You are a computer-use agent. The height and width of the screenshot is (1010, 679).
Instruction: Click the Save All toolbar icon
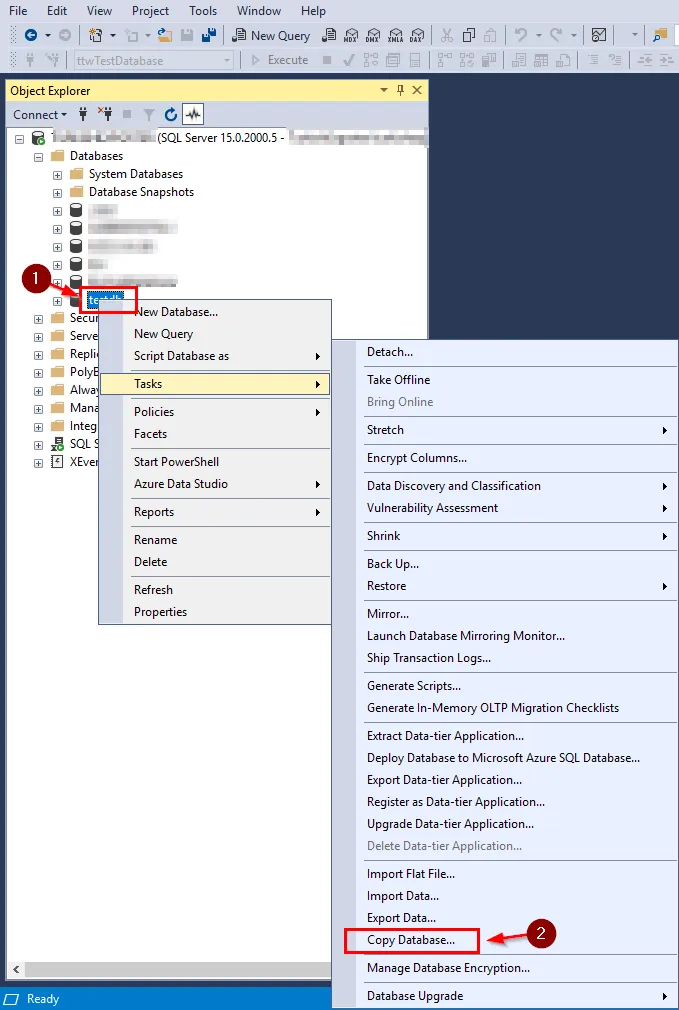(x=210, y=35)
